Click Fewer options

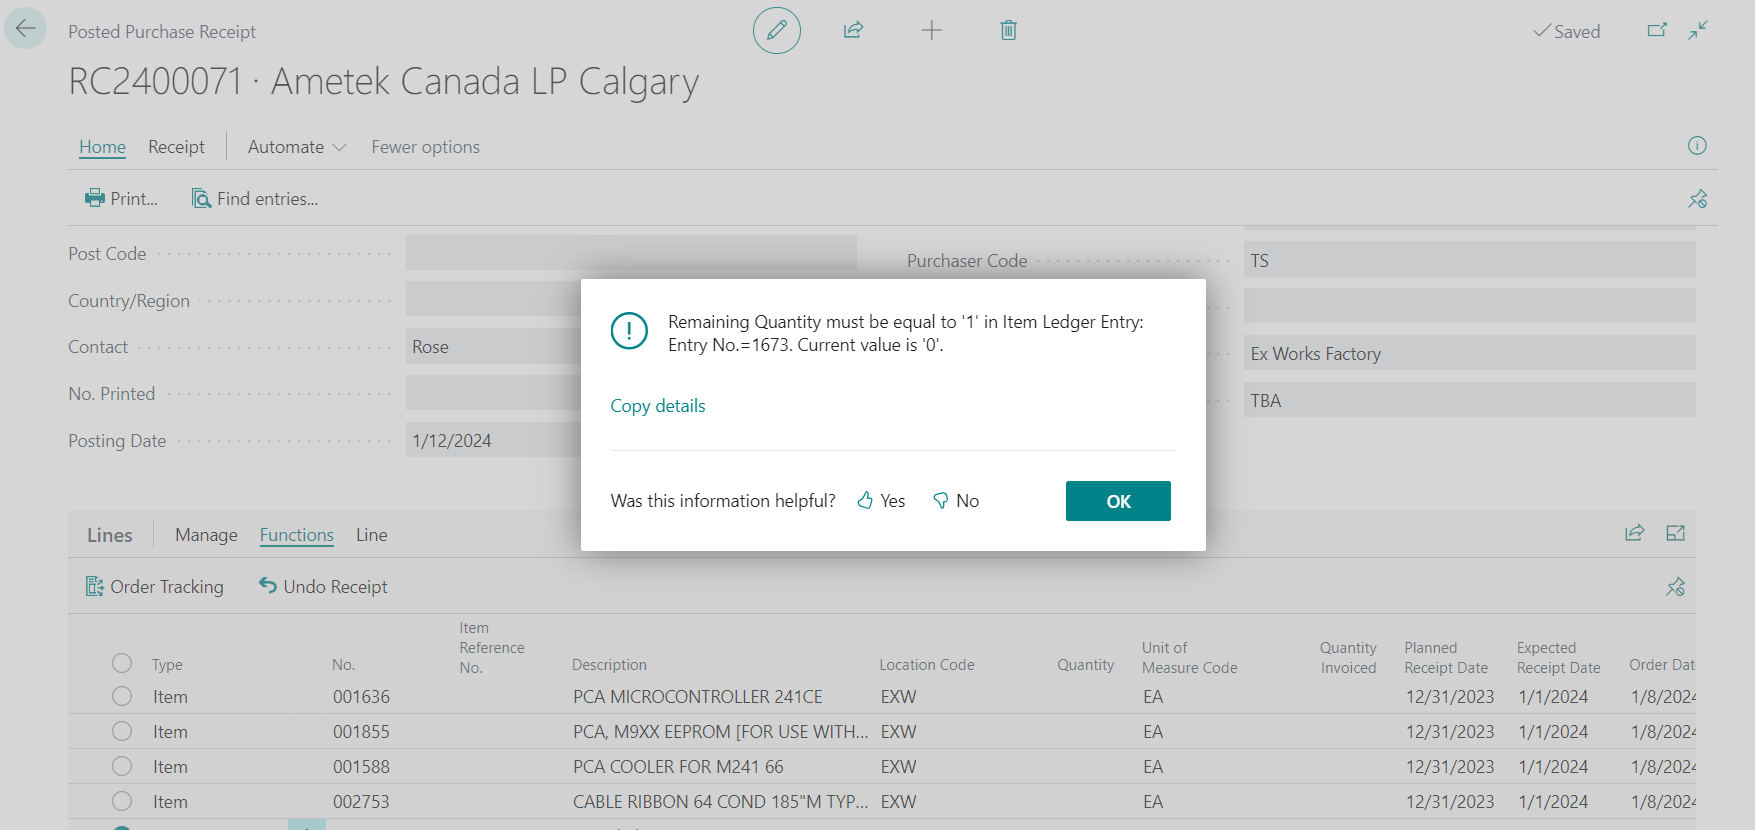(x=425, y=147)
